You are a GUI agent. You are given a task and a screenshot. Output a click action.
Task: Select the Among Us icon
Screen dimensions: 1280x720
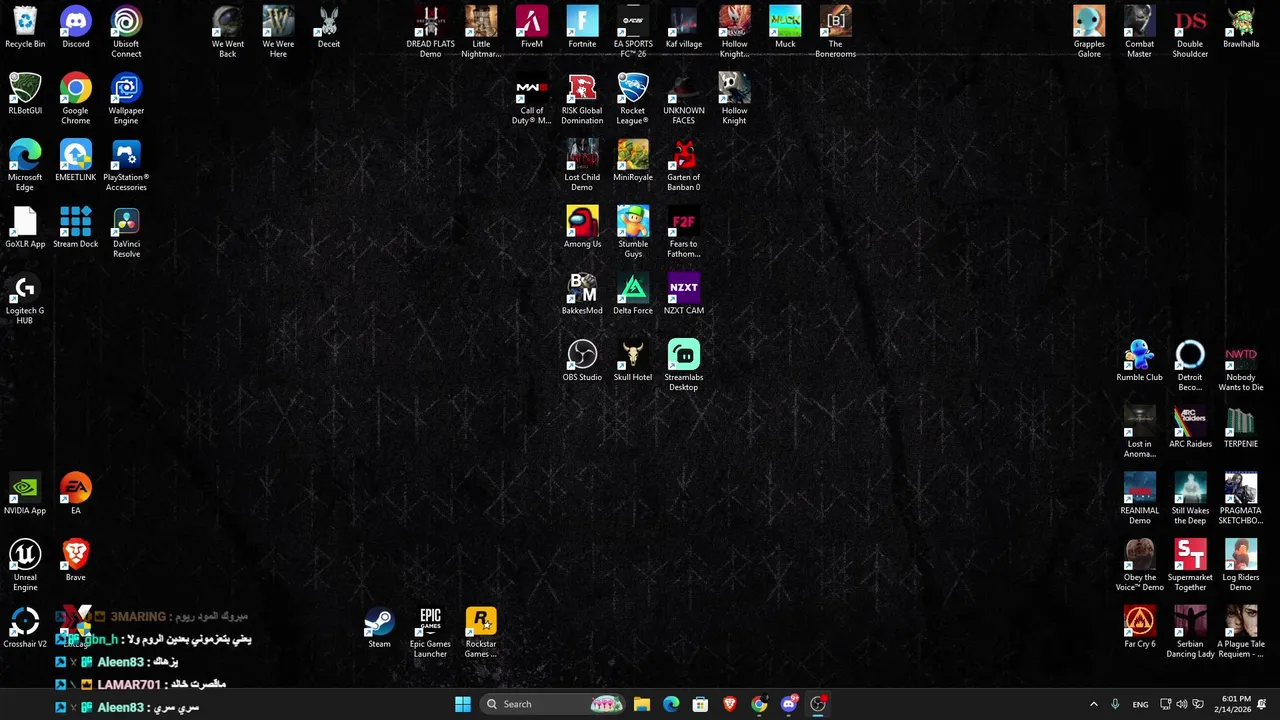pyautogui.click(x=582, y=227)
